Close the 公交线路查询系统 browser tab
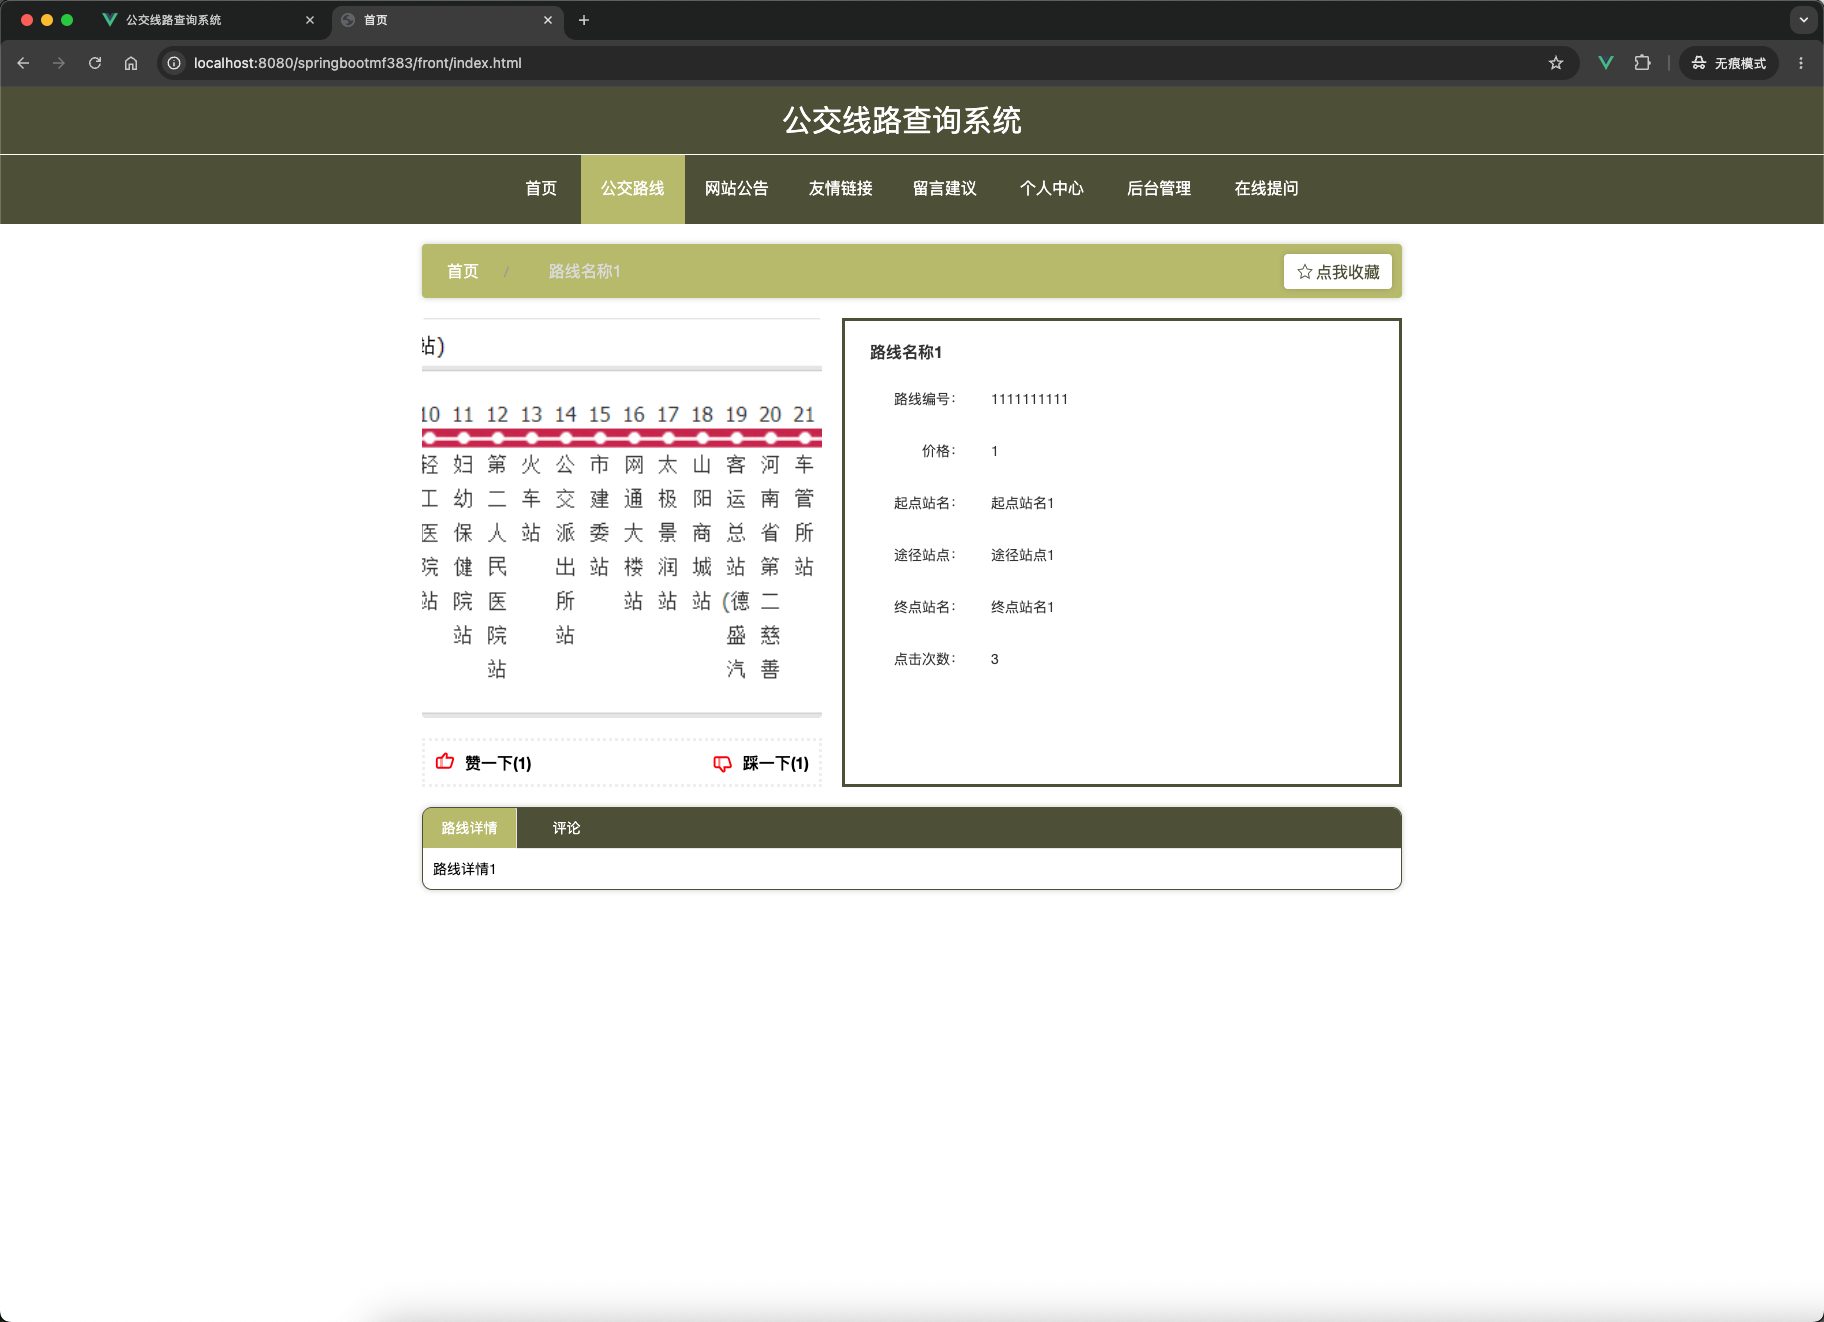This screenshot has height=1322, width=1824. (310, 20)
